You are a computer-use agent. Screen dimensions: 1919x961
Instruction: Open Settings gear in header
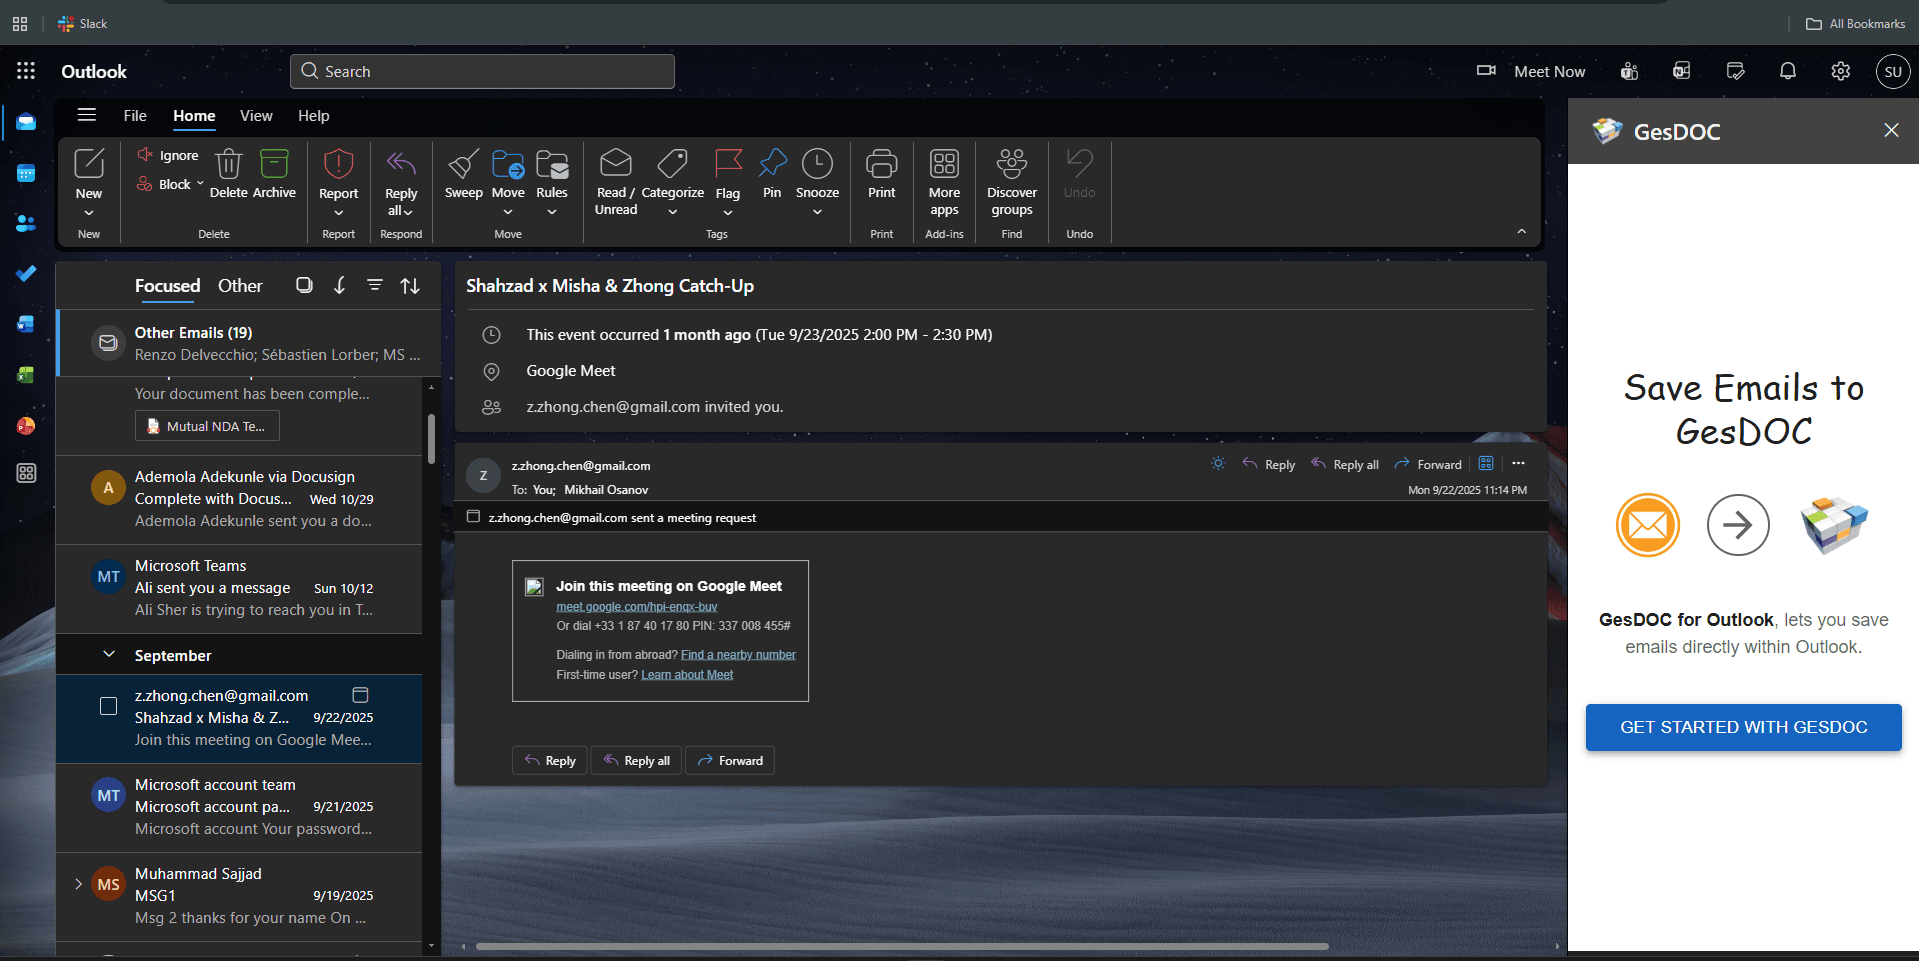click(x=1840, y=71)
